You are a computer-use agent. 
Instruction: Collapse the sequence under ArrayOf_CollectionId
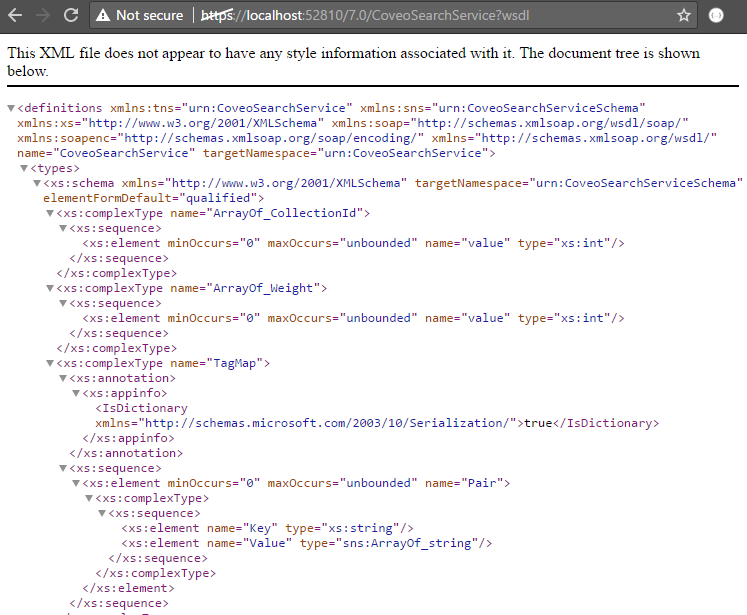pos(62,228)
